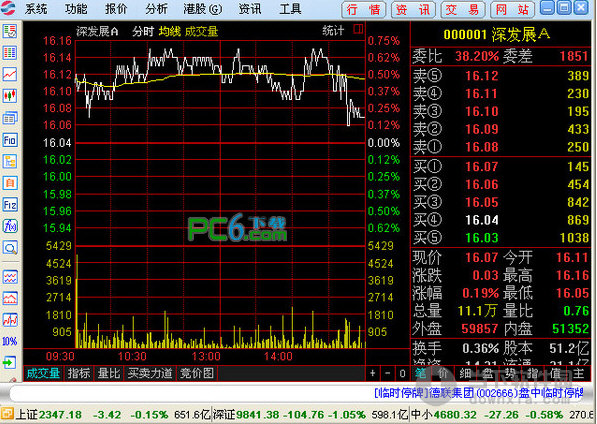Click the F12 trading icon
Viewport: 597px width, 424px height.
pos(10,205)
